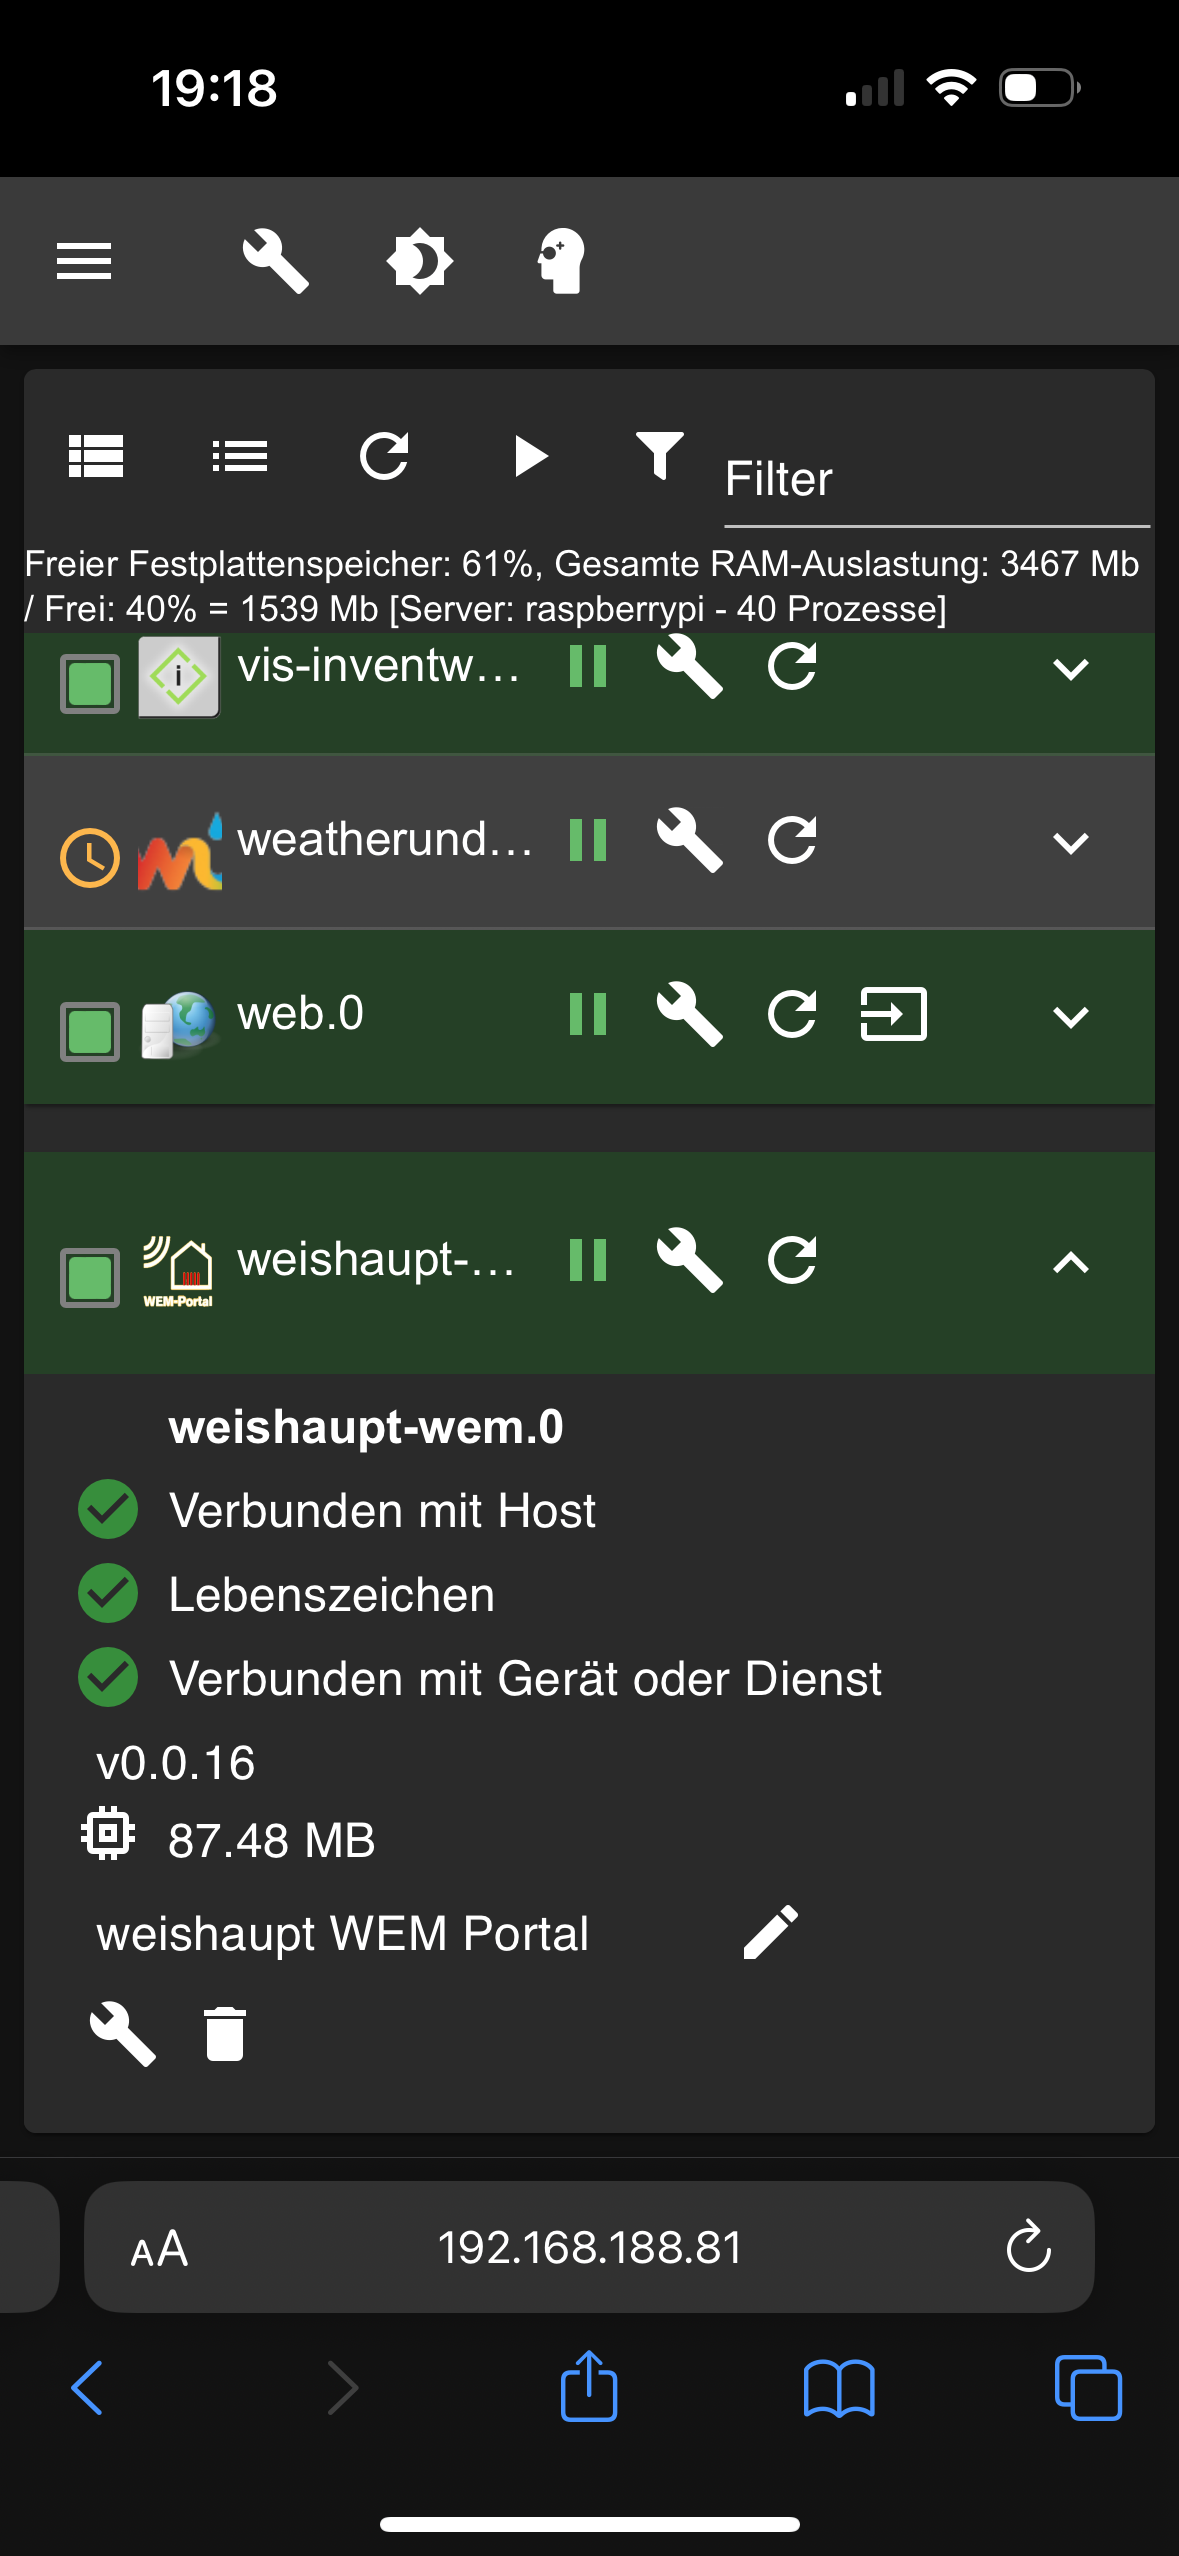Image resolution: width=1179 pixels, height=2556 pixels.
Task: Toggle expert mode head icon
Action: coord(561,261)
